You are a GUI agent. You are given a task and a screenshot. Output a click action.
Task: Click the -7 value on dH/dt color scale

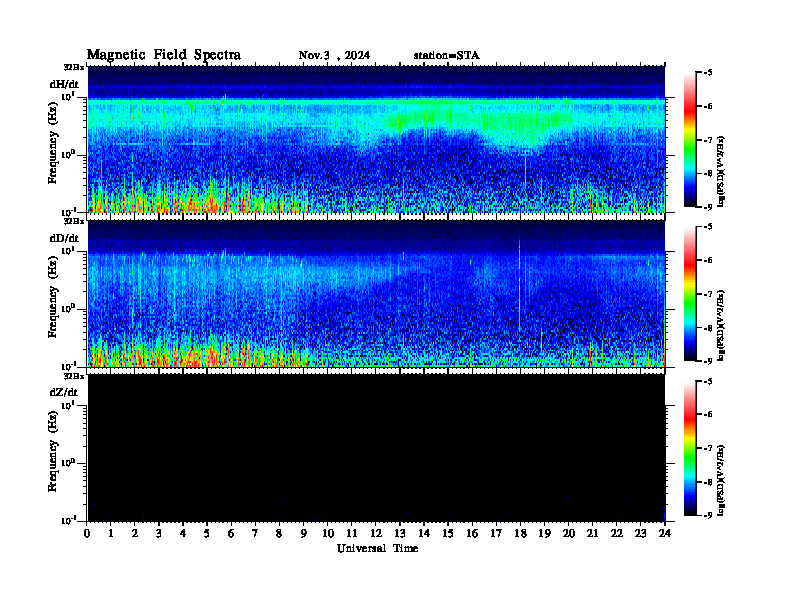point(708,140)
